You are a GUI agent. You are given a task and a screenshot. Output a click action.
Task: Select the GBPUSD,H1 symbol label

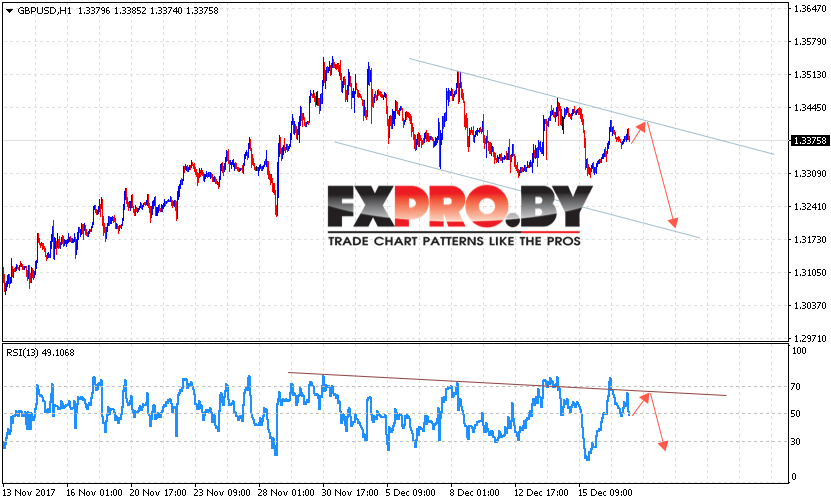coord(45,11)
